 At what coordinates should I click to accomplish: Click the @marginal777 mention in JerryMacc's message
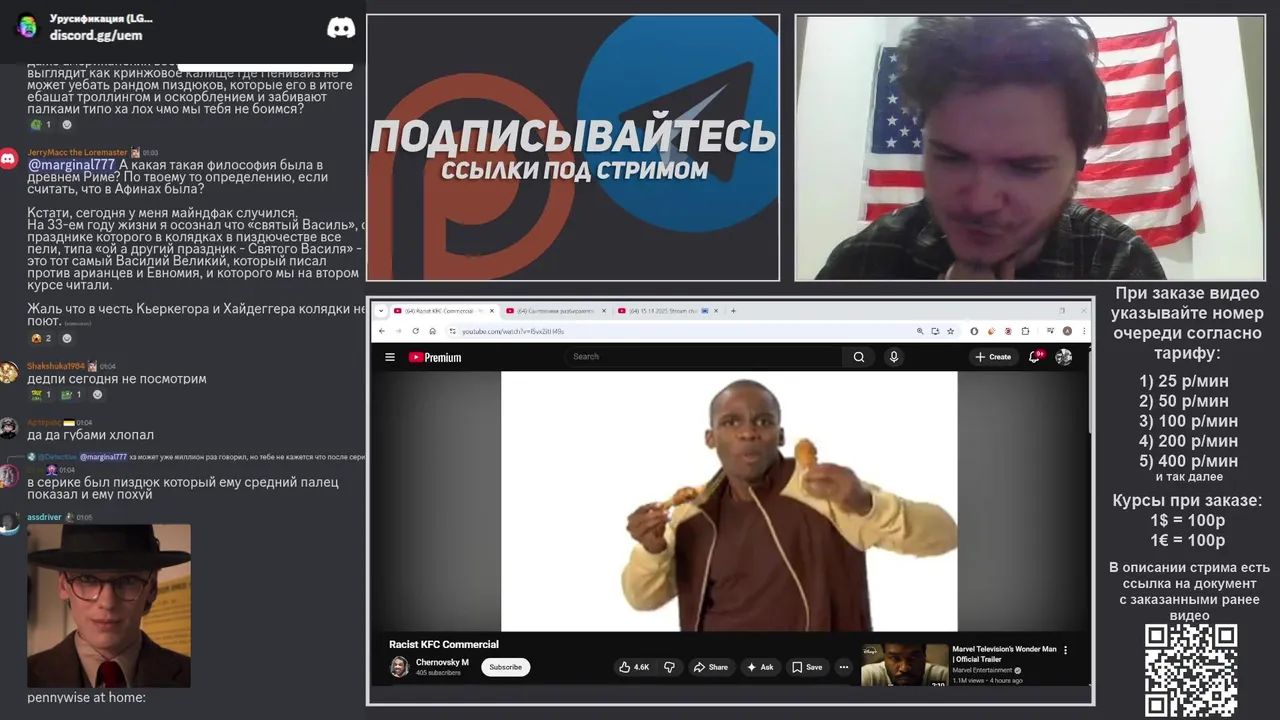pyautogui.click(x=71, y=165)
